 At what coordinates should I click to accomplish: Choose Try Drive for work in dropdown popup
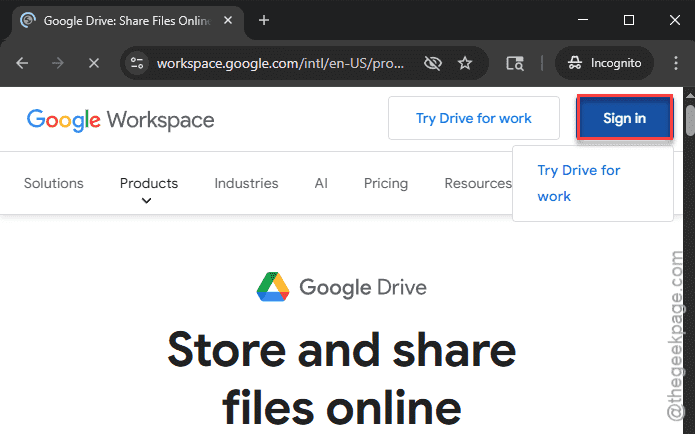[x=578, y=183]
